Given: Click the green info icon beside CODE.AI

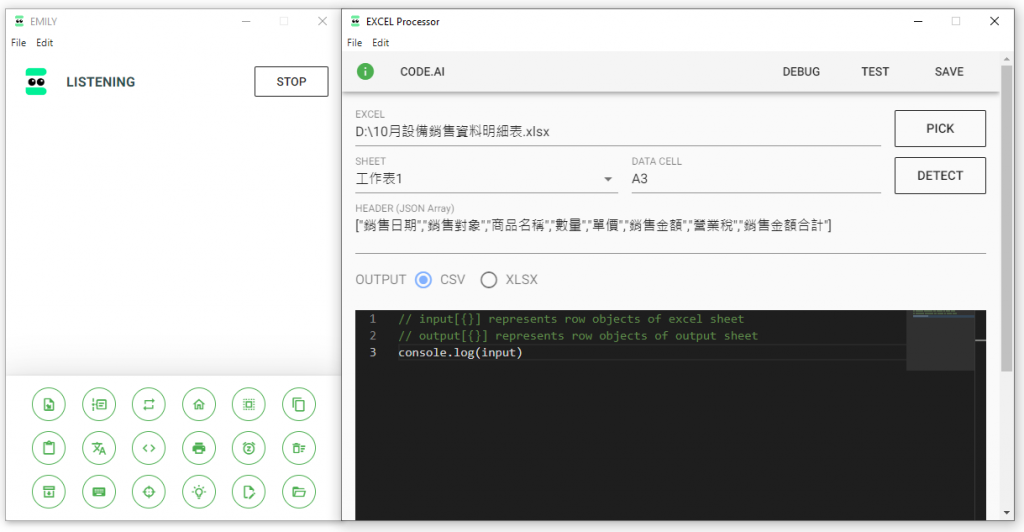Looking at the screenshot, I should tap(366, 72).
